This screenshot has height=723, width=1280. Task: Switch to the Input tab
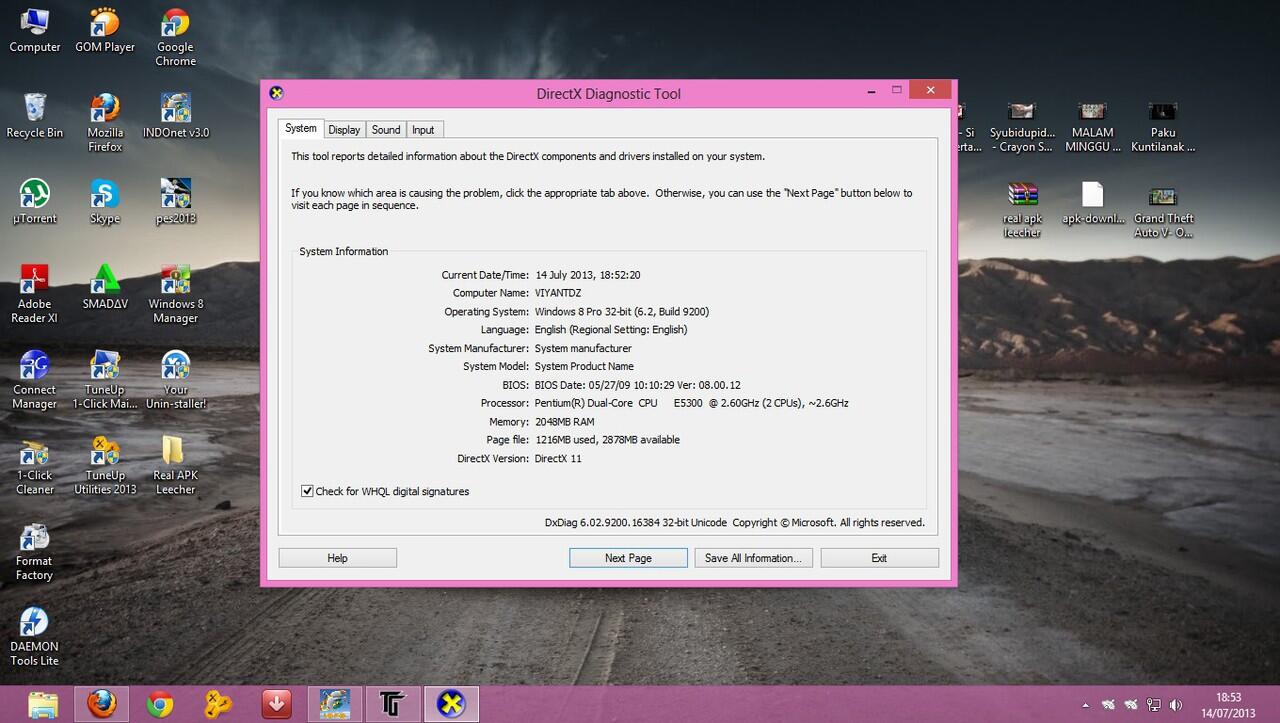click(x=424, y=130)
